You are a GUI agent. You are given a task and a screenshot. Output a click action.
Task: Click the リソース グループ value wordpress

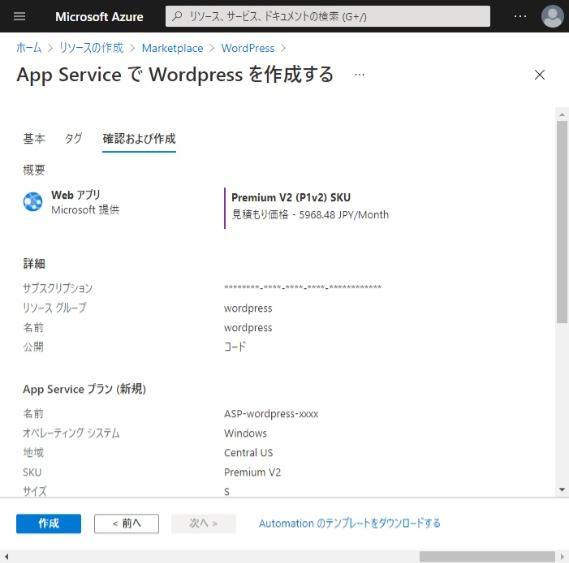pyautogui.click(x=248, y=308)
